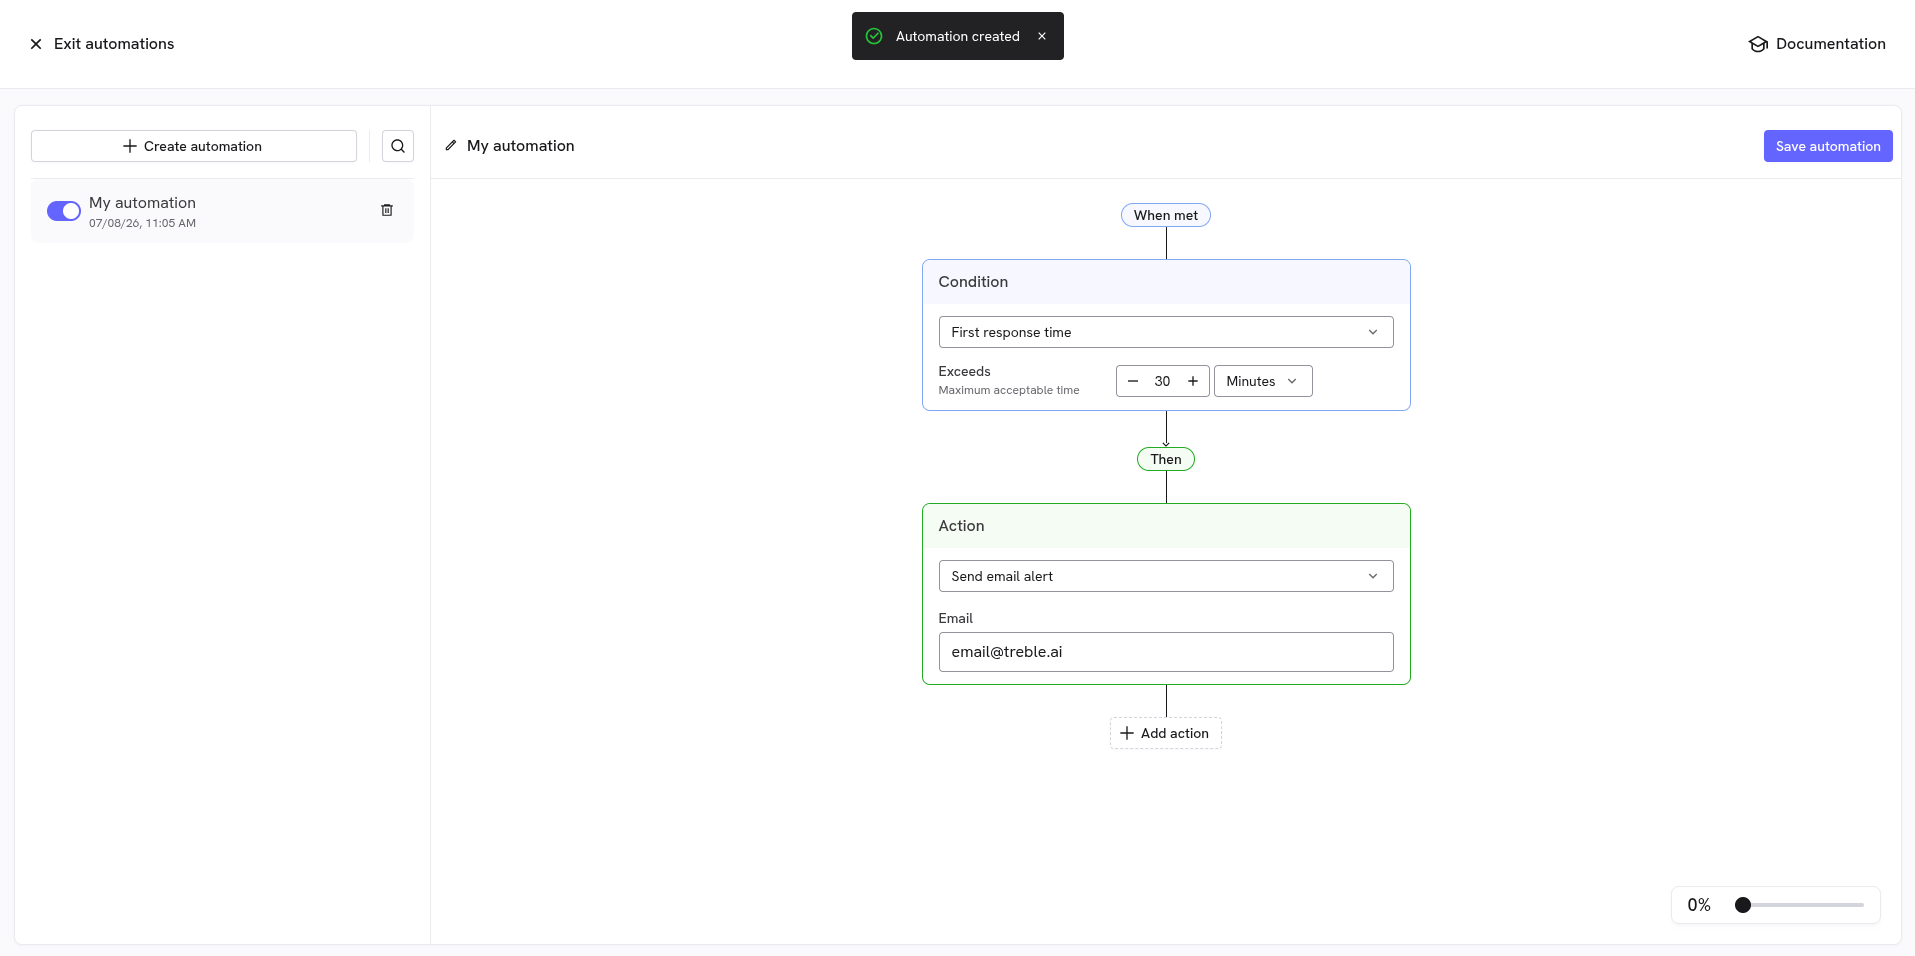Click the Action card header

point(1166,526)
